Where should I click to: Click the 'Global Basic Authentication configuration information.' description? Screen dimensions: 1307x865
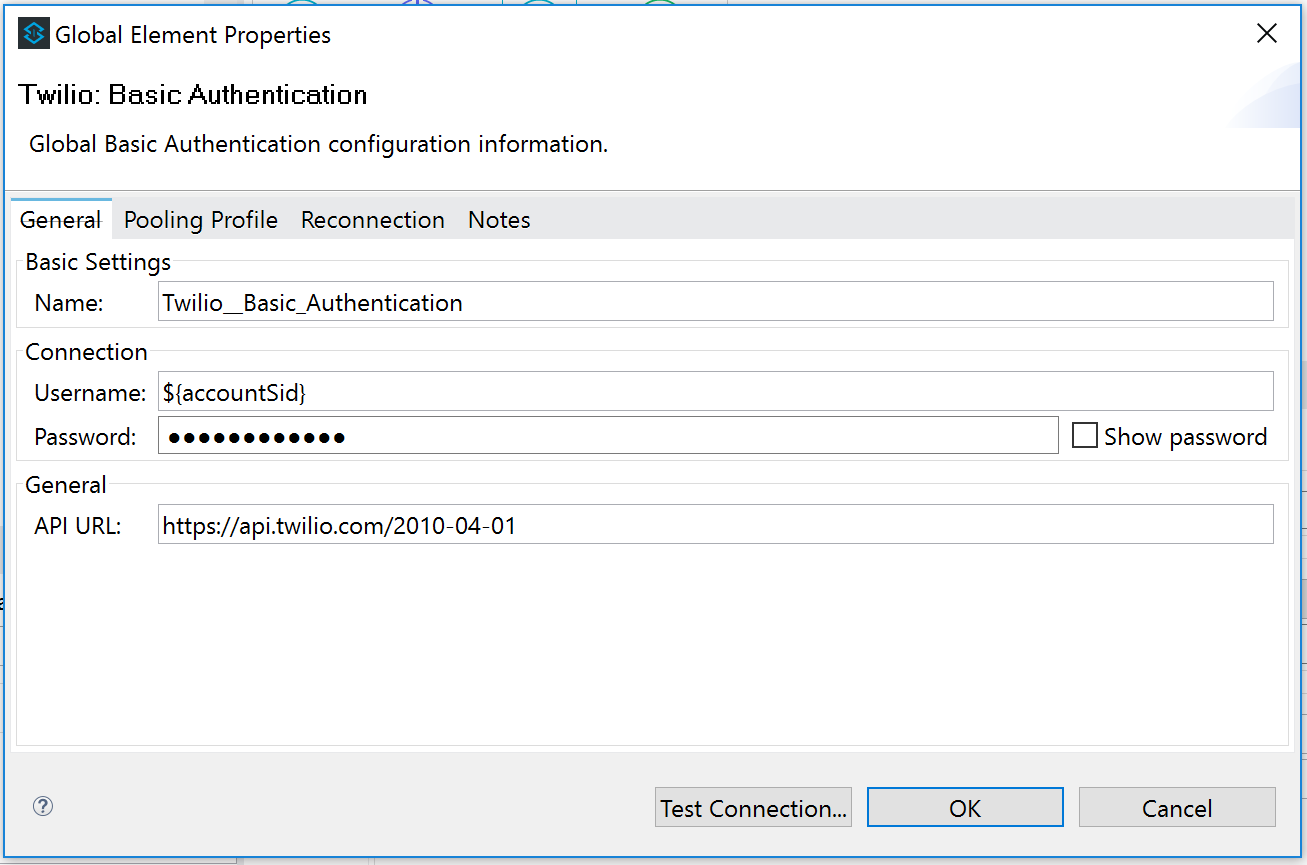[x=318, y=144]
